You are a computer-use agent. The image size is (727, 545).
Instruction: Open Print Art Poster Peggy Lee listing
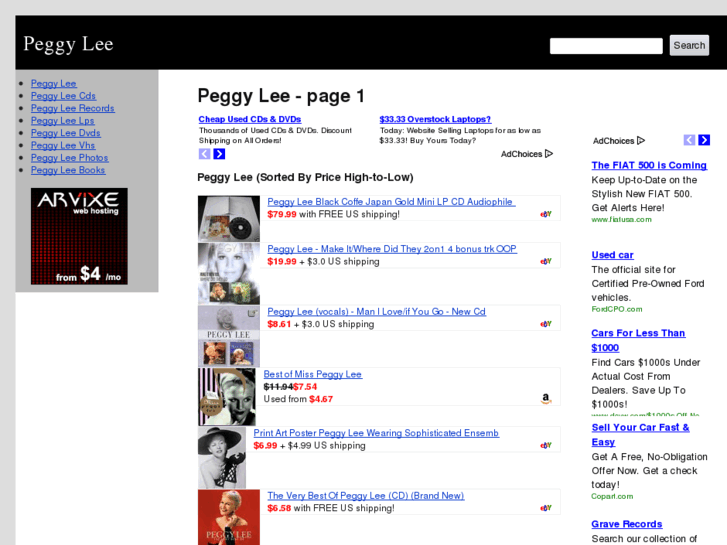(x=376, y=433)
